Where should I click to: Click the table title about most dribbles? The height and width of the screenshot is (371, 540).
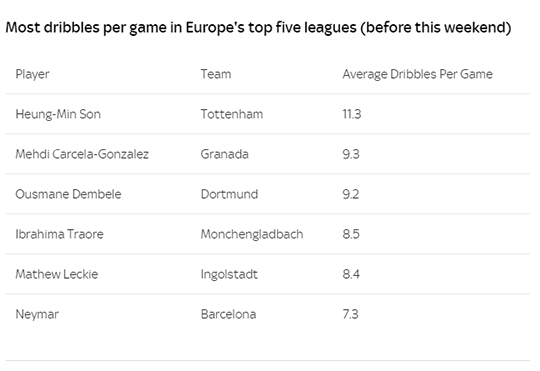pyautogui.click(x=258, y=28)
